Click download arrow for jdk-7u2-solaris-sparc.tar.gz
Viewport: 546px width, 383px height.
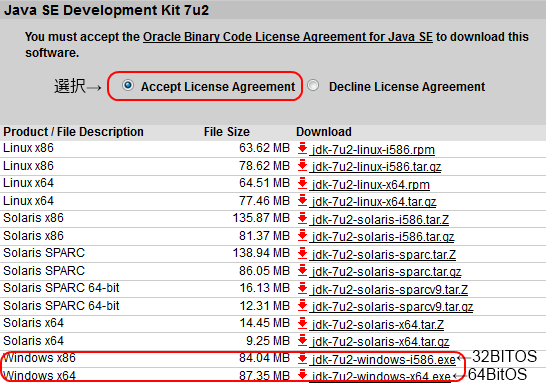coord(302,271)
